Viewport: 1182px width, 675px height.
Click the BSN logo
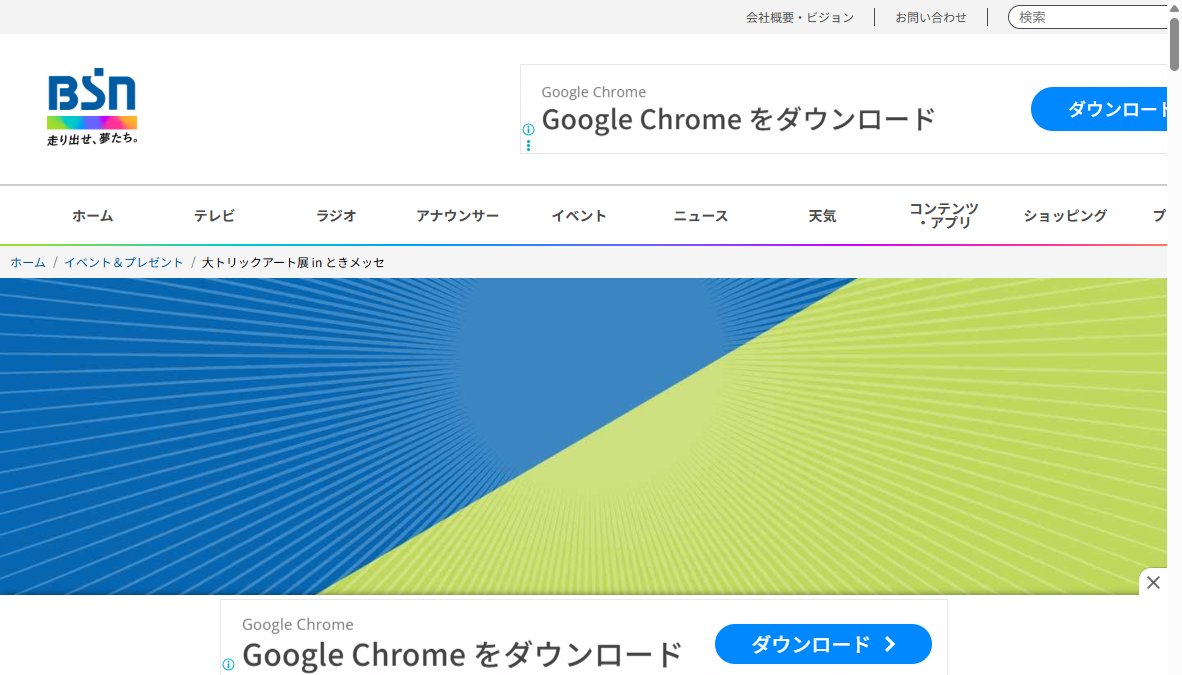[92, 107]
